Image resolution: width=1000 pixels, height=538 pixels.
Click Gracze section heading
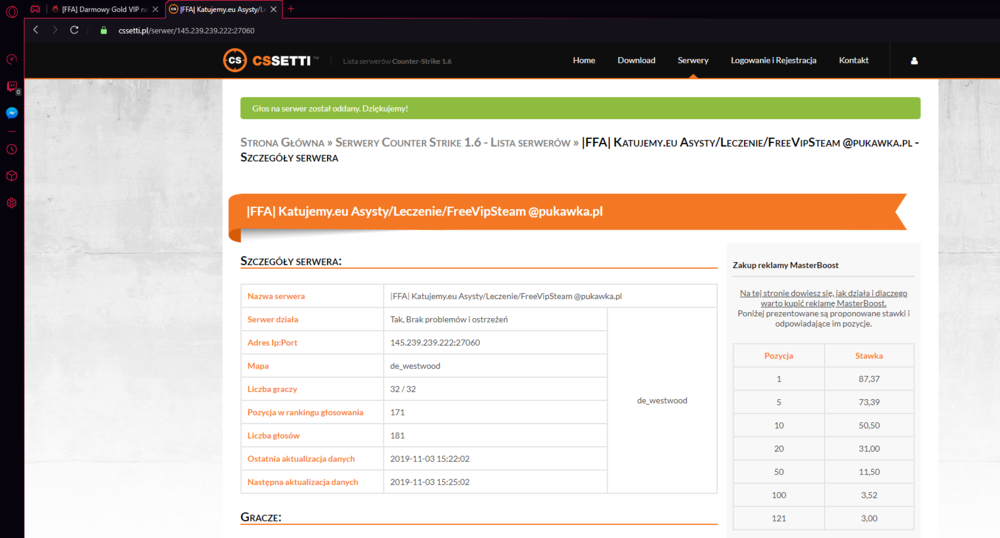point(261,517)
